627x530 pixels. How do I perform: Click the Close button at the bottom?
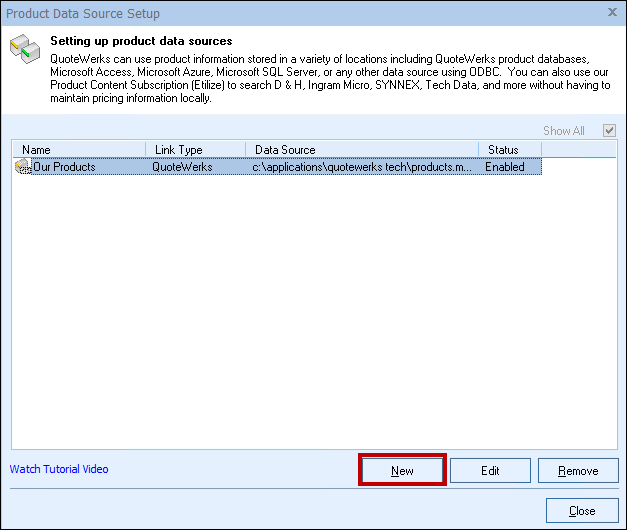point(582,511)
